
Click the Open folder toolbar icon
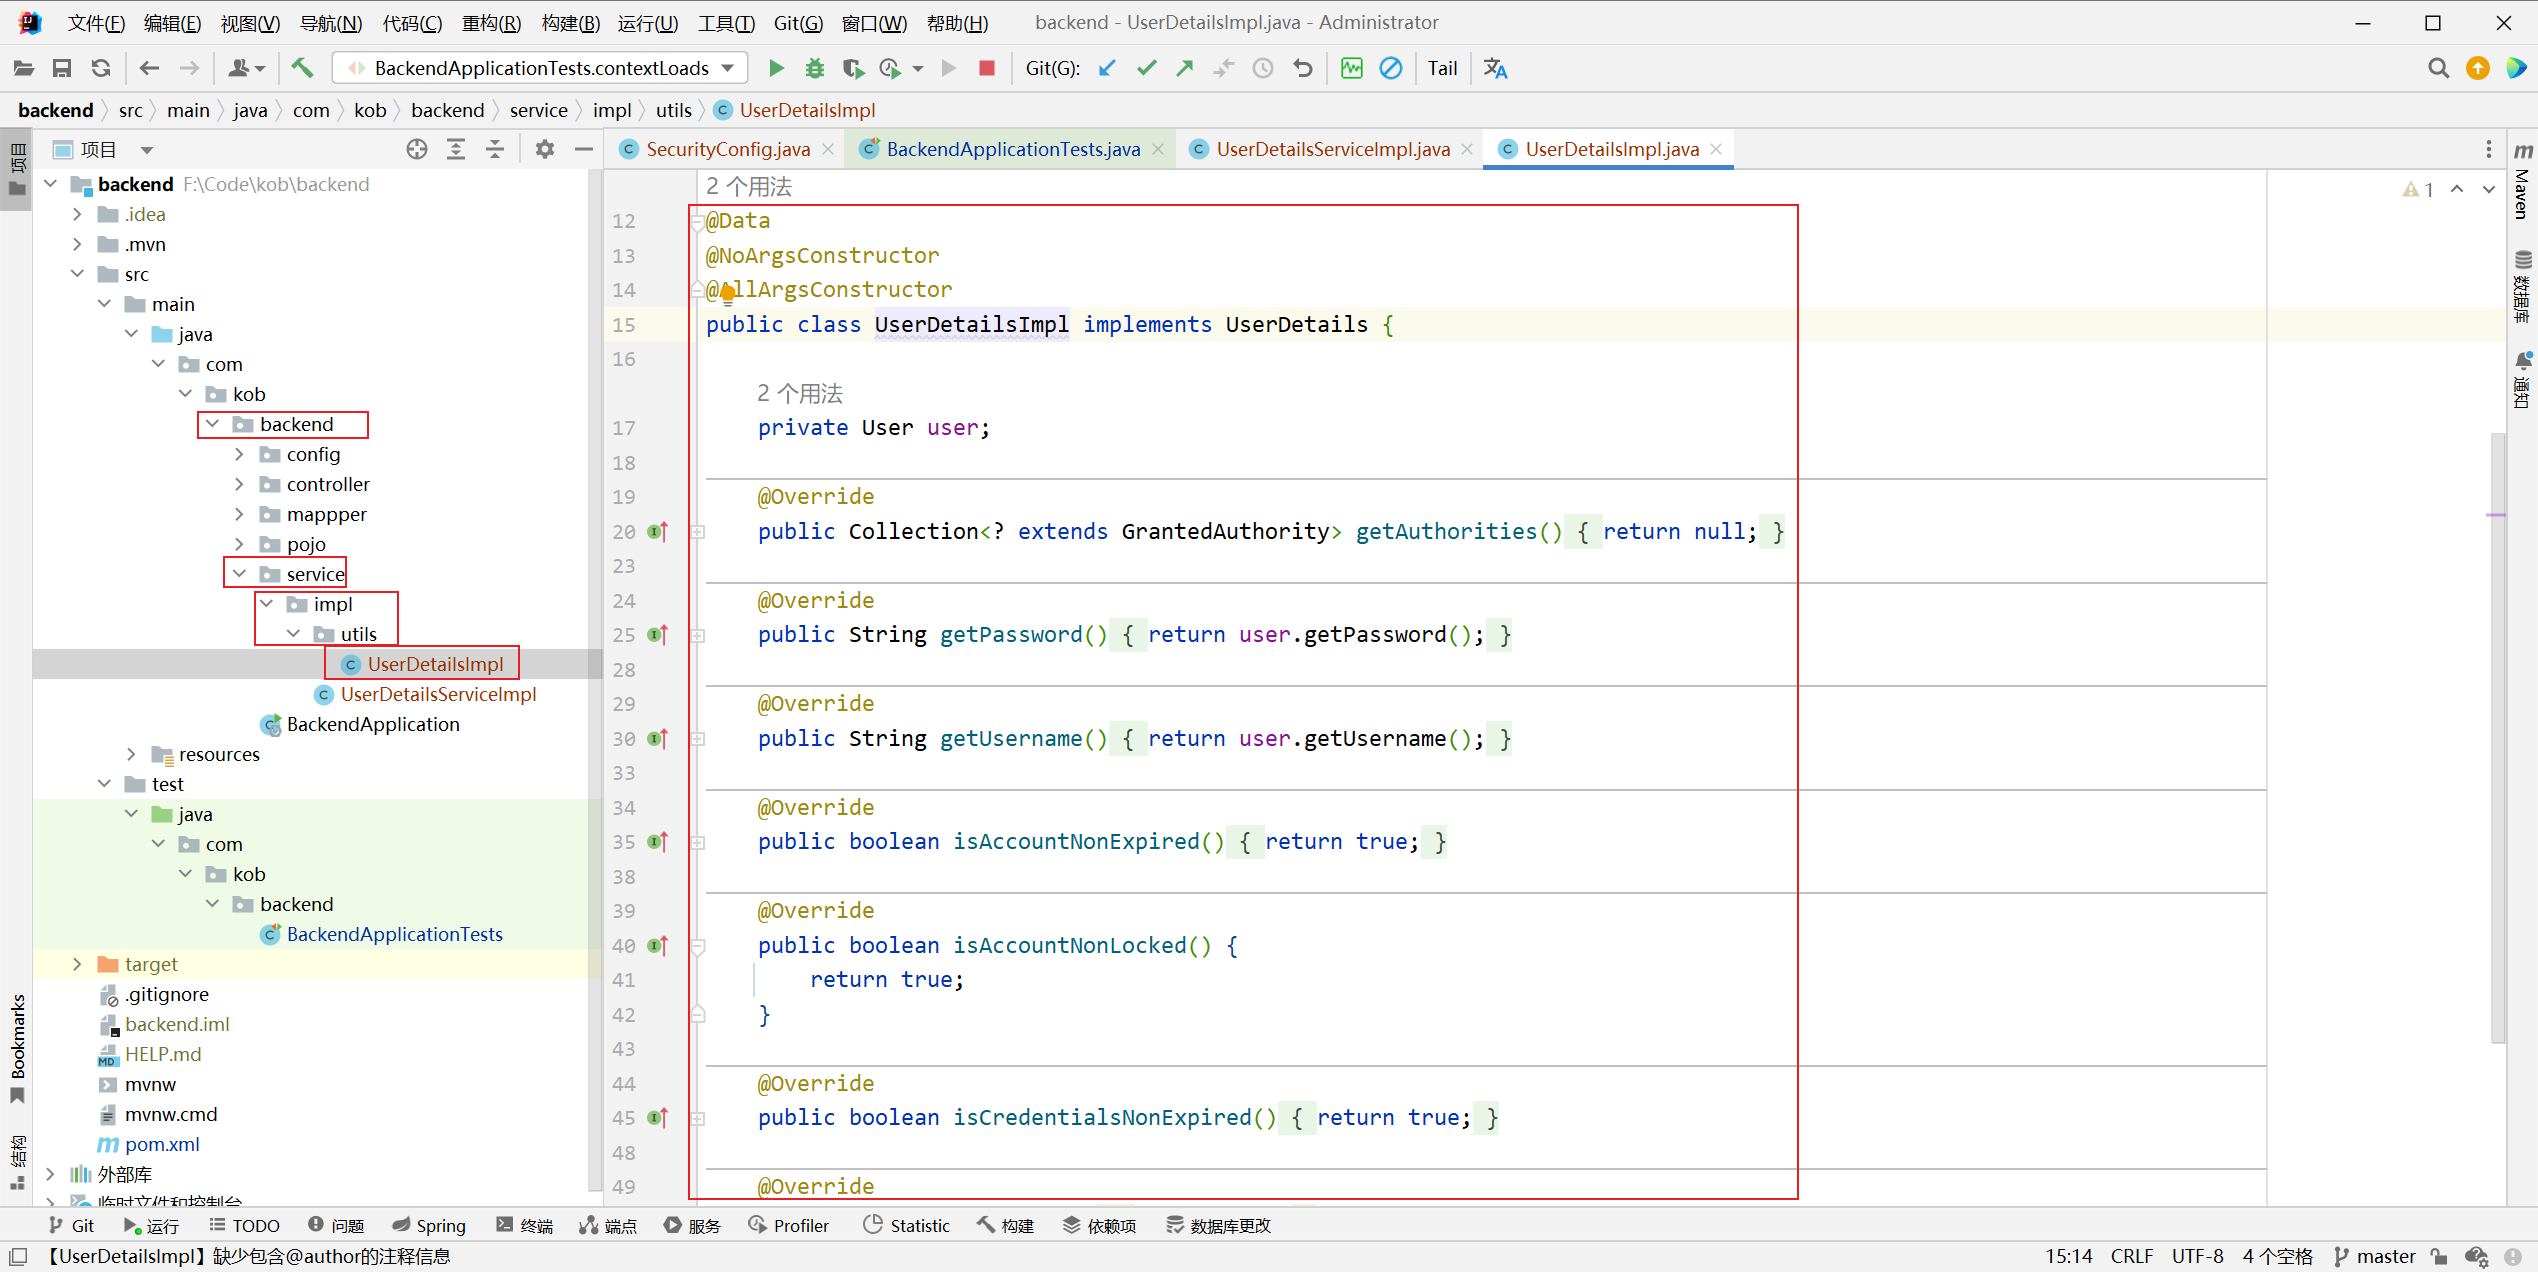(x=23, y=68)
